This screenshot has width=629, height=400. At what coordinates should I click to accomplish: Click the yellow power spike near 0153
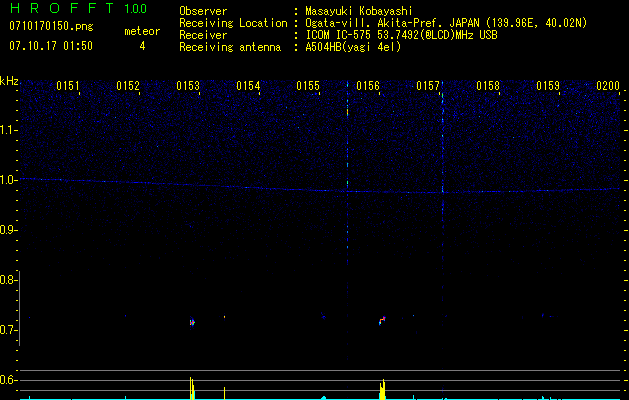[192, 388]
